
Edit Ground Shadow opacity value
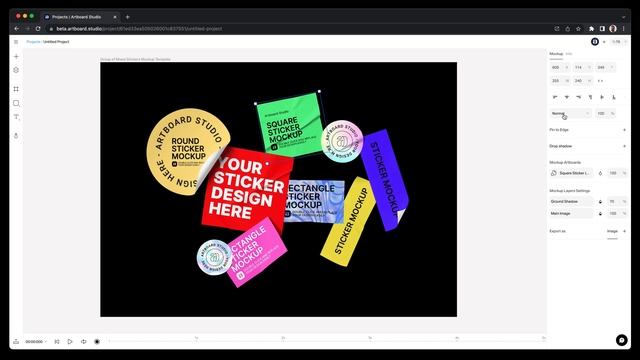point(617,202)
